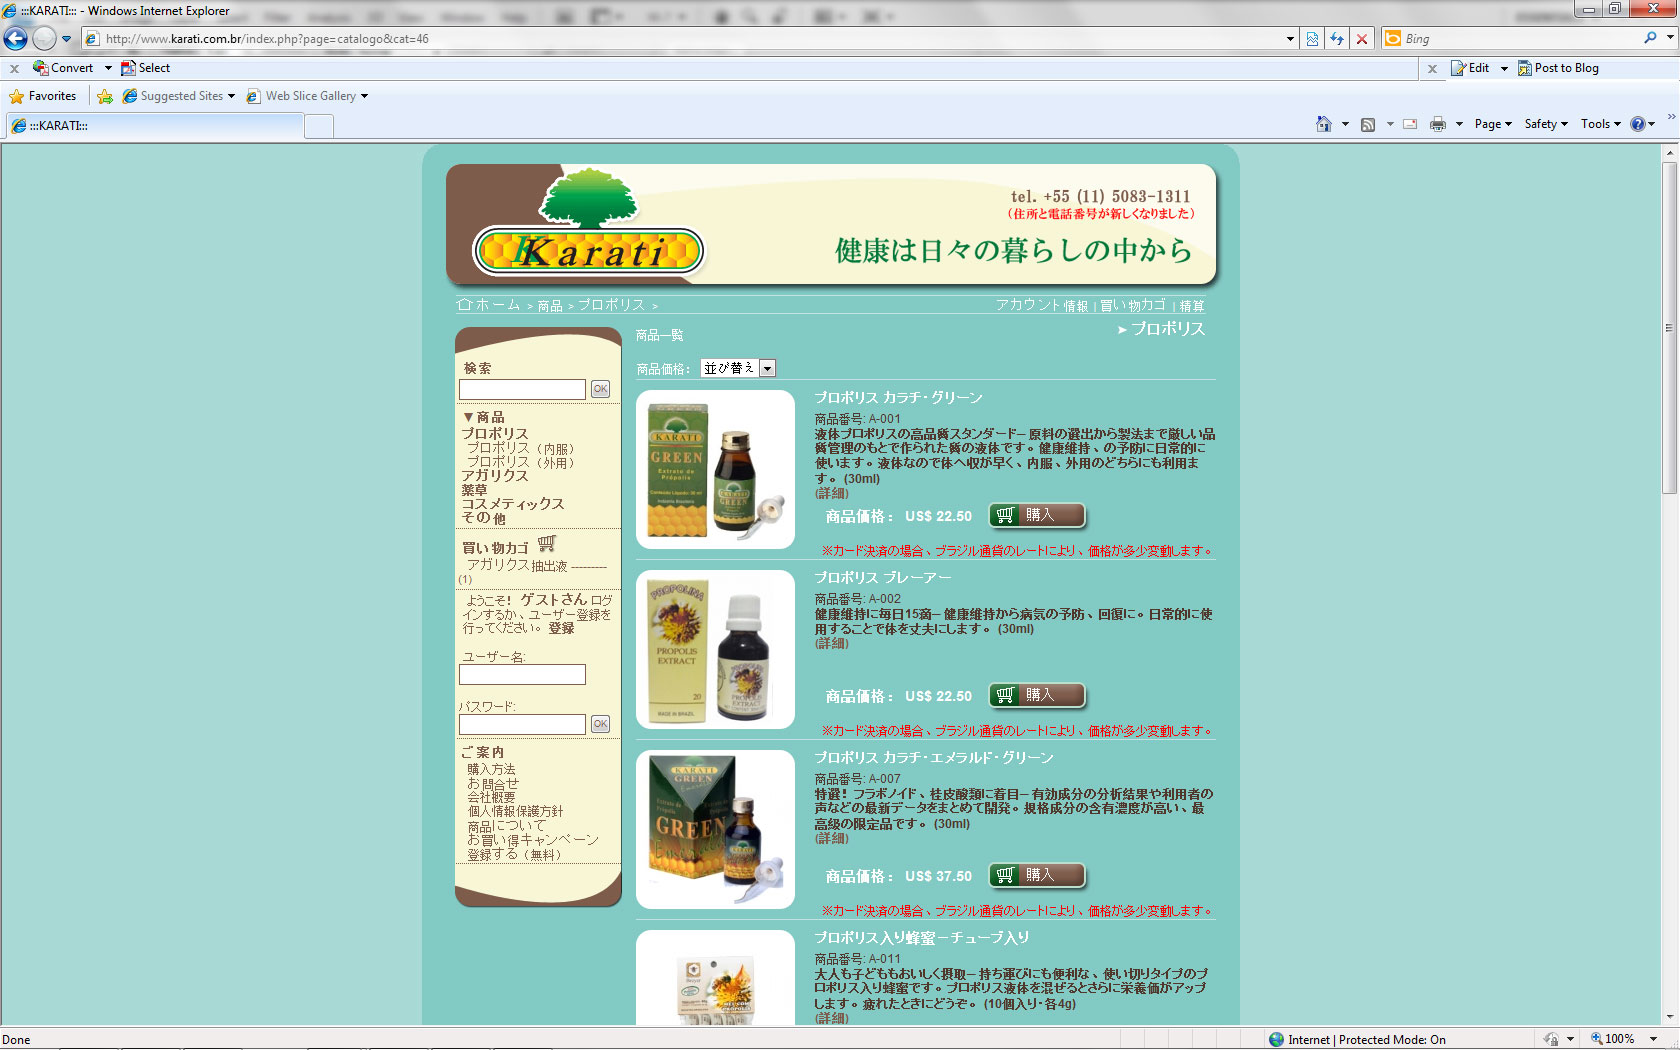
Task: Click 購入 button for product A-001
Action: tap(1037, 515)
